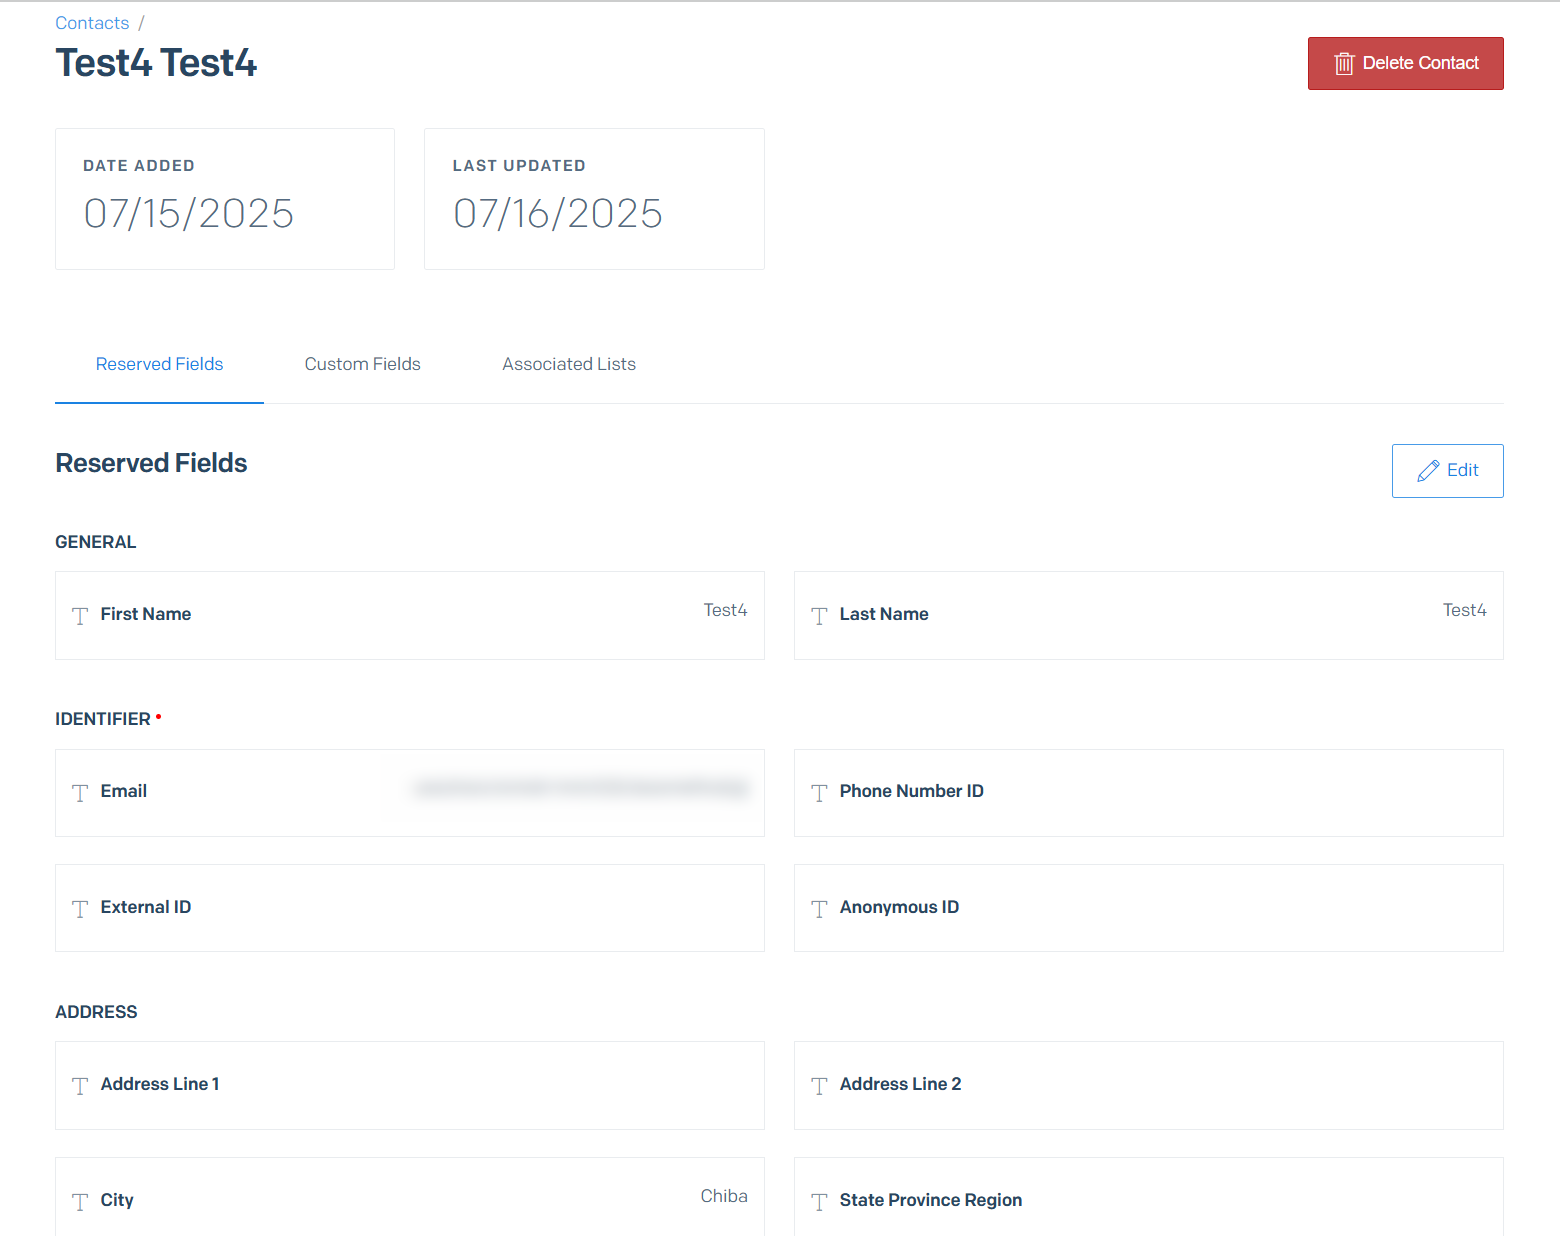Click the Address Line 2 field label
The height and width of the screenshot is (1236, 1560).
tap(900, 1084)
